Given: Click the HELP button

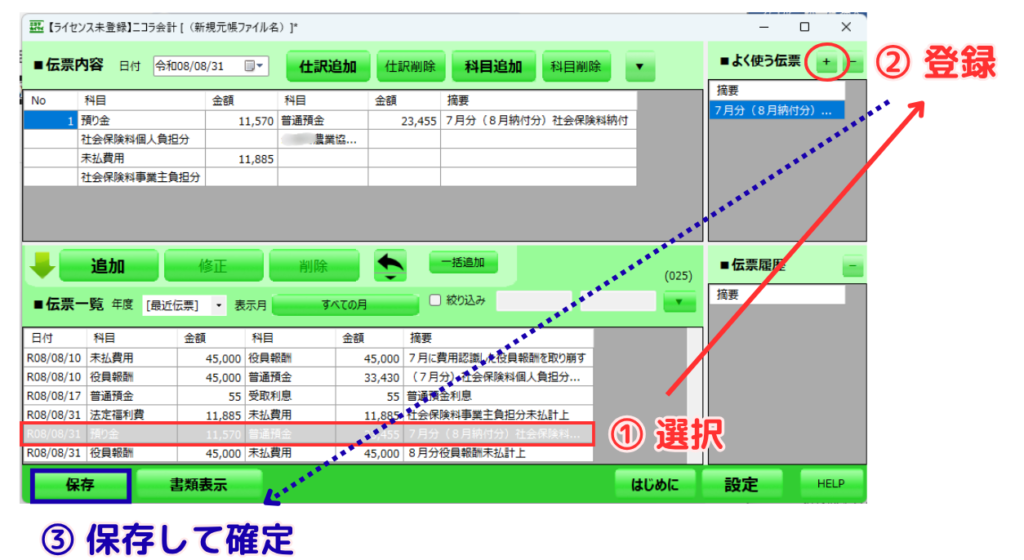Looking at the screenshot, I should pyautogui.click(x=830, y=484).
